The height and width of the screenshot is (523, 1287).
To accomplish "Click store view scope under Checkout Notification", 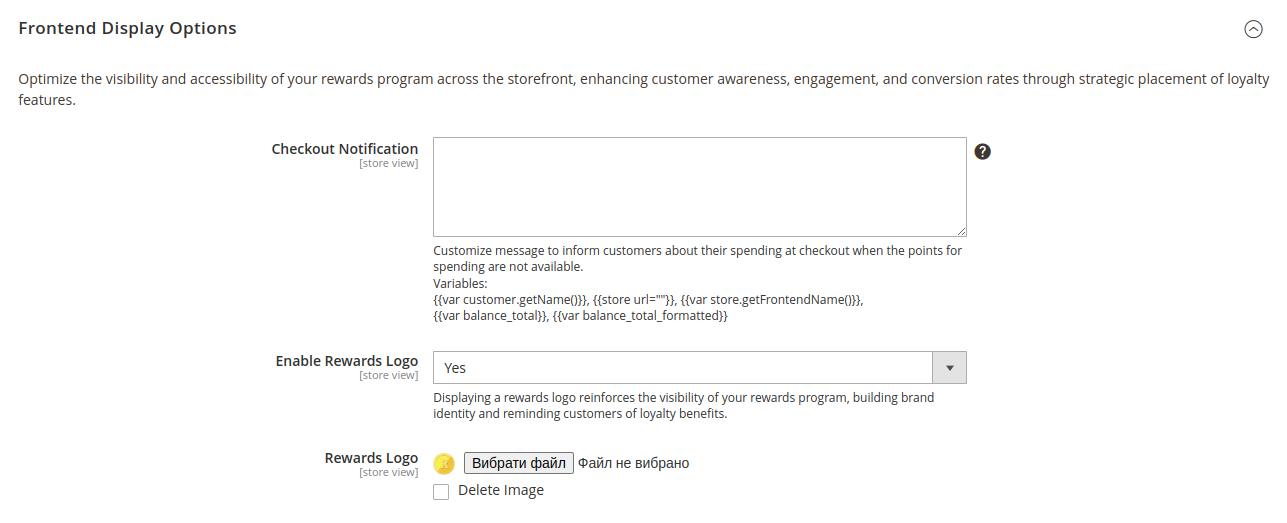I will (x=389, y=164).
